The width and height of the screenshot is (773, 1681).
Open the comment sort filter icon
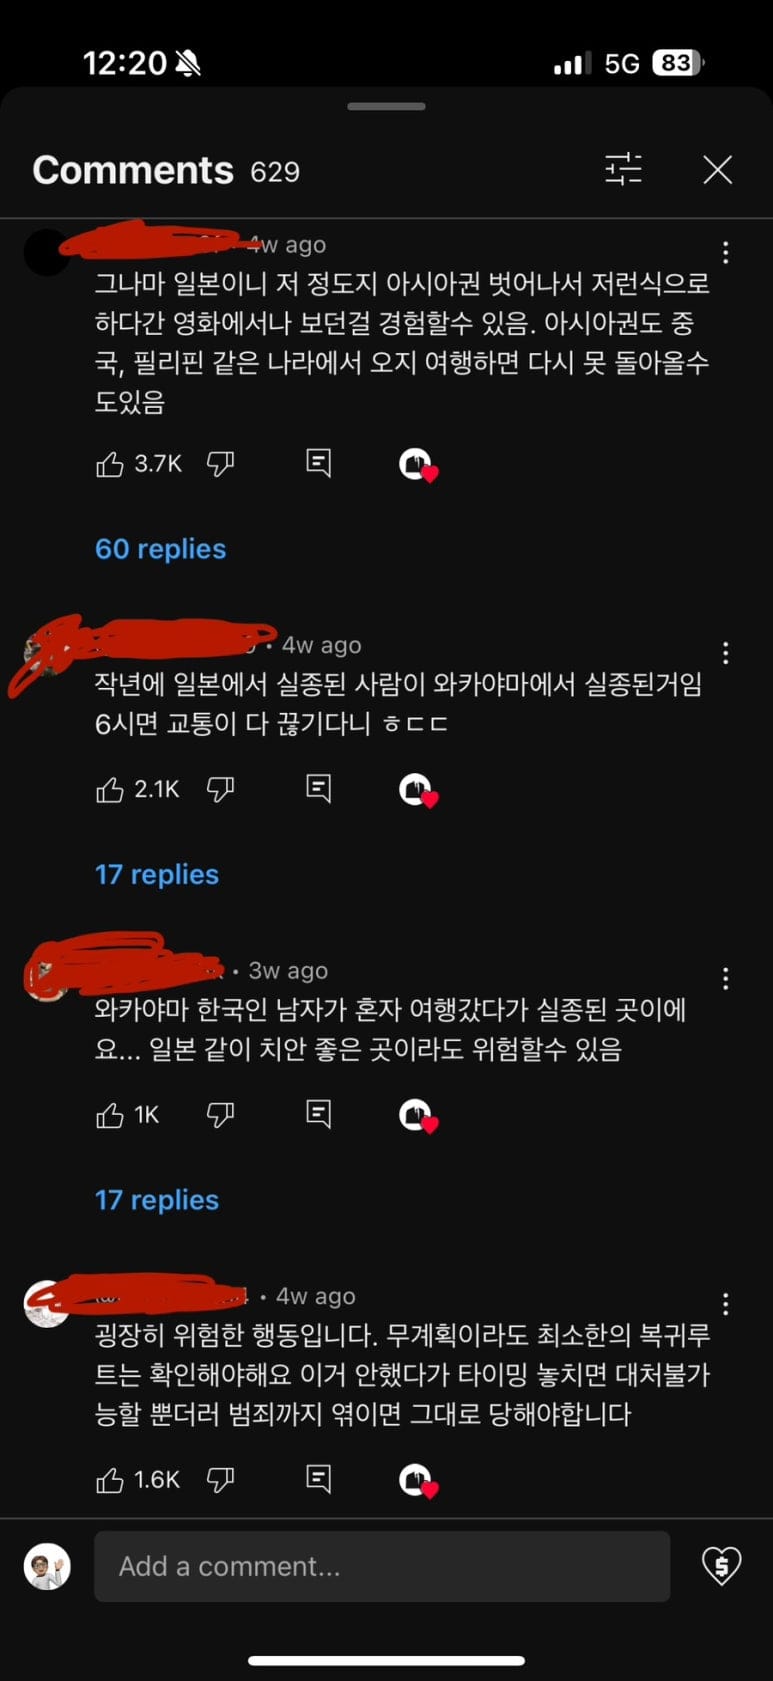click(623, 169)
